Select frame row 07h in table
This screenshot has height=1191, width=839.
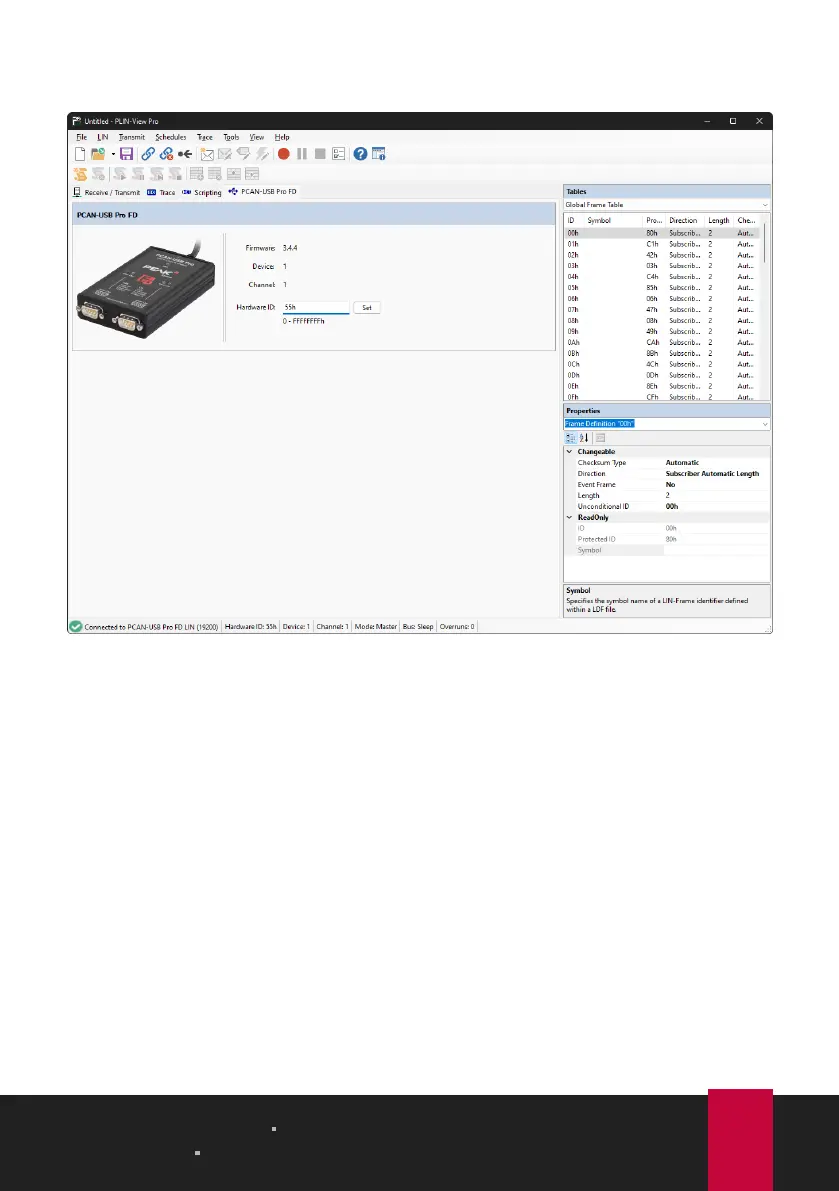662,310
